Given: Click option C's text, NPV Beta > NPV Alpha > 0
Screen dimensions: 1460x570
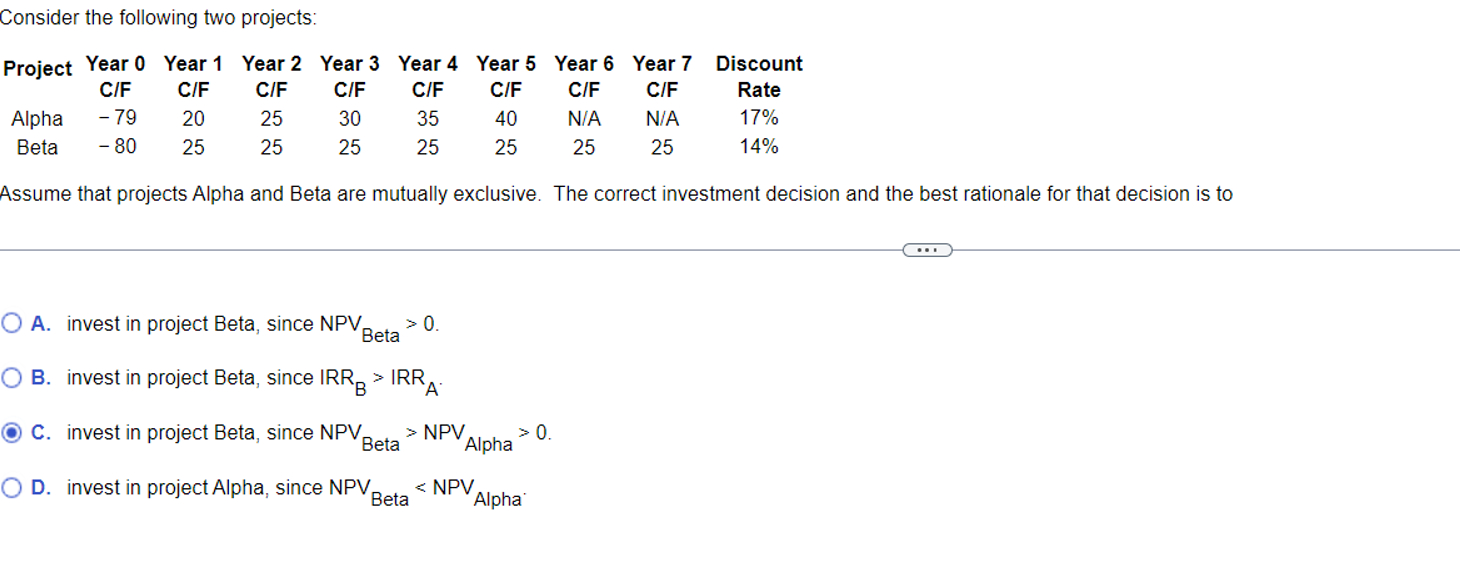Looking at the screenshot, I should click(x=308, y=434).
